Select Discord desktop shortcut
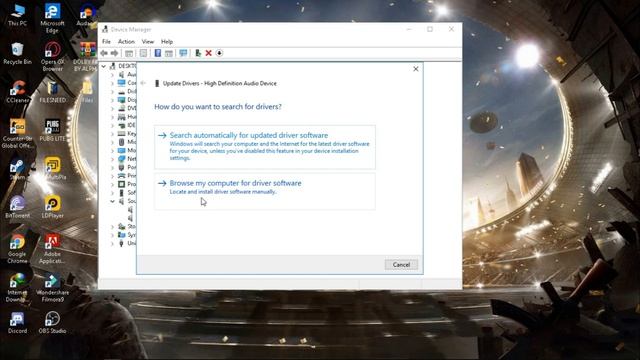The width and height of the screenshot is (640, 360). [18, 322]
